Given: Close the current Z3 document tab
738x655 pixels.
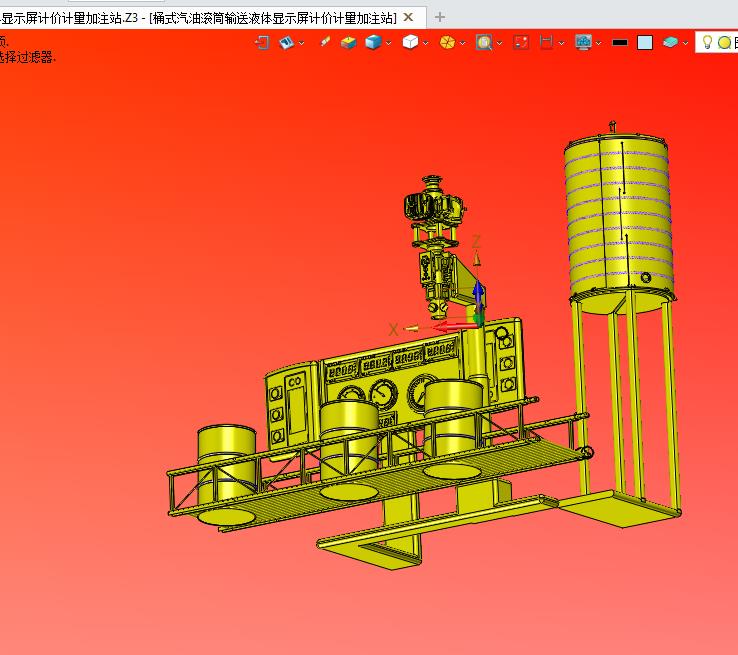Looking at the screenshot, I should coord(409,17).
